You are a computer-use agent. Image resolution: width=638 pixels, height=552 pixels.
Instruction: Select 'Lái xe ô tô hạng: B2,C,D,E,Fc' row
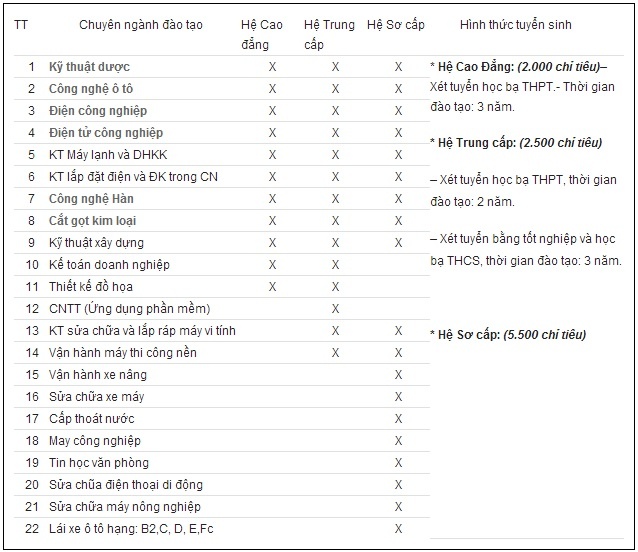[131, 529]
